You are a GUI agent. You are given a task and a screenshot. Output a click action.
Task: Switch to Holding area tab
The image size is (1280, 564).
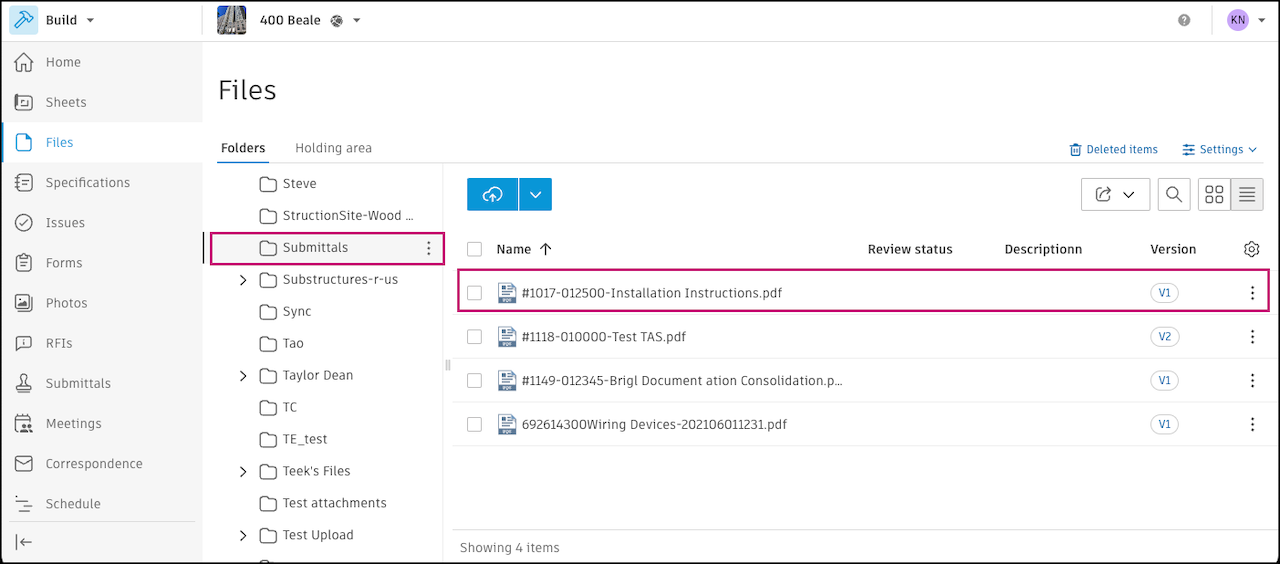click(x=333, y=148)
